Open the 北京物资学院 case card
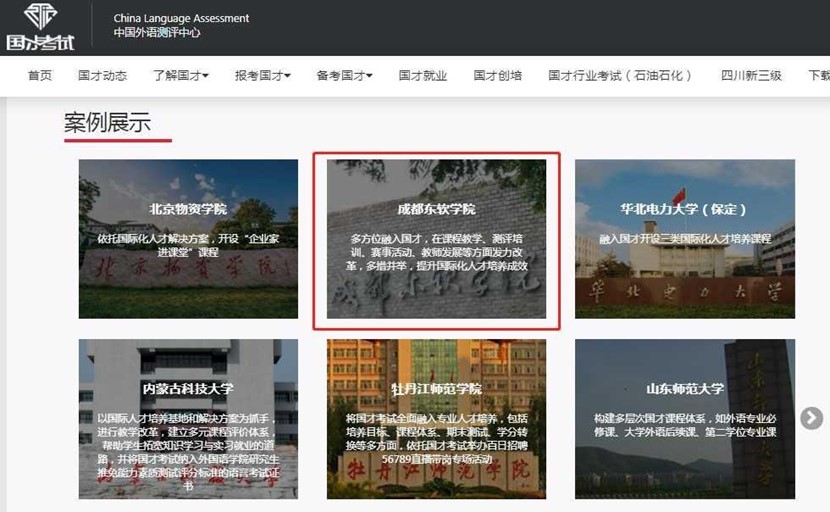This screenshot has height=512, width=830. click(188, 239)
